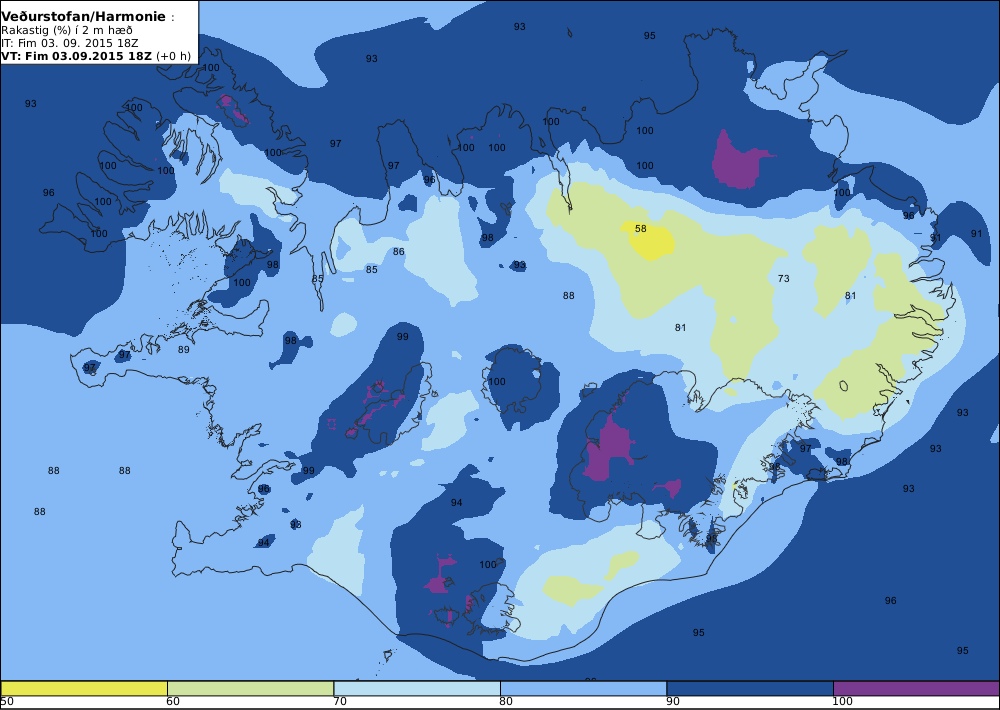Click the 'IT: Fim 03. 09. 2015 18Z' line
This screenshot has width=1000, height=710.
tap(70, 43)
